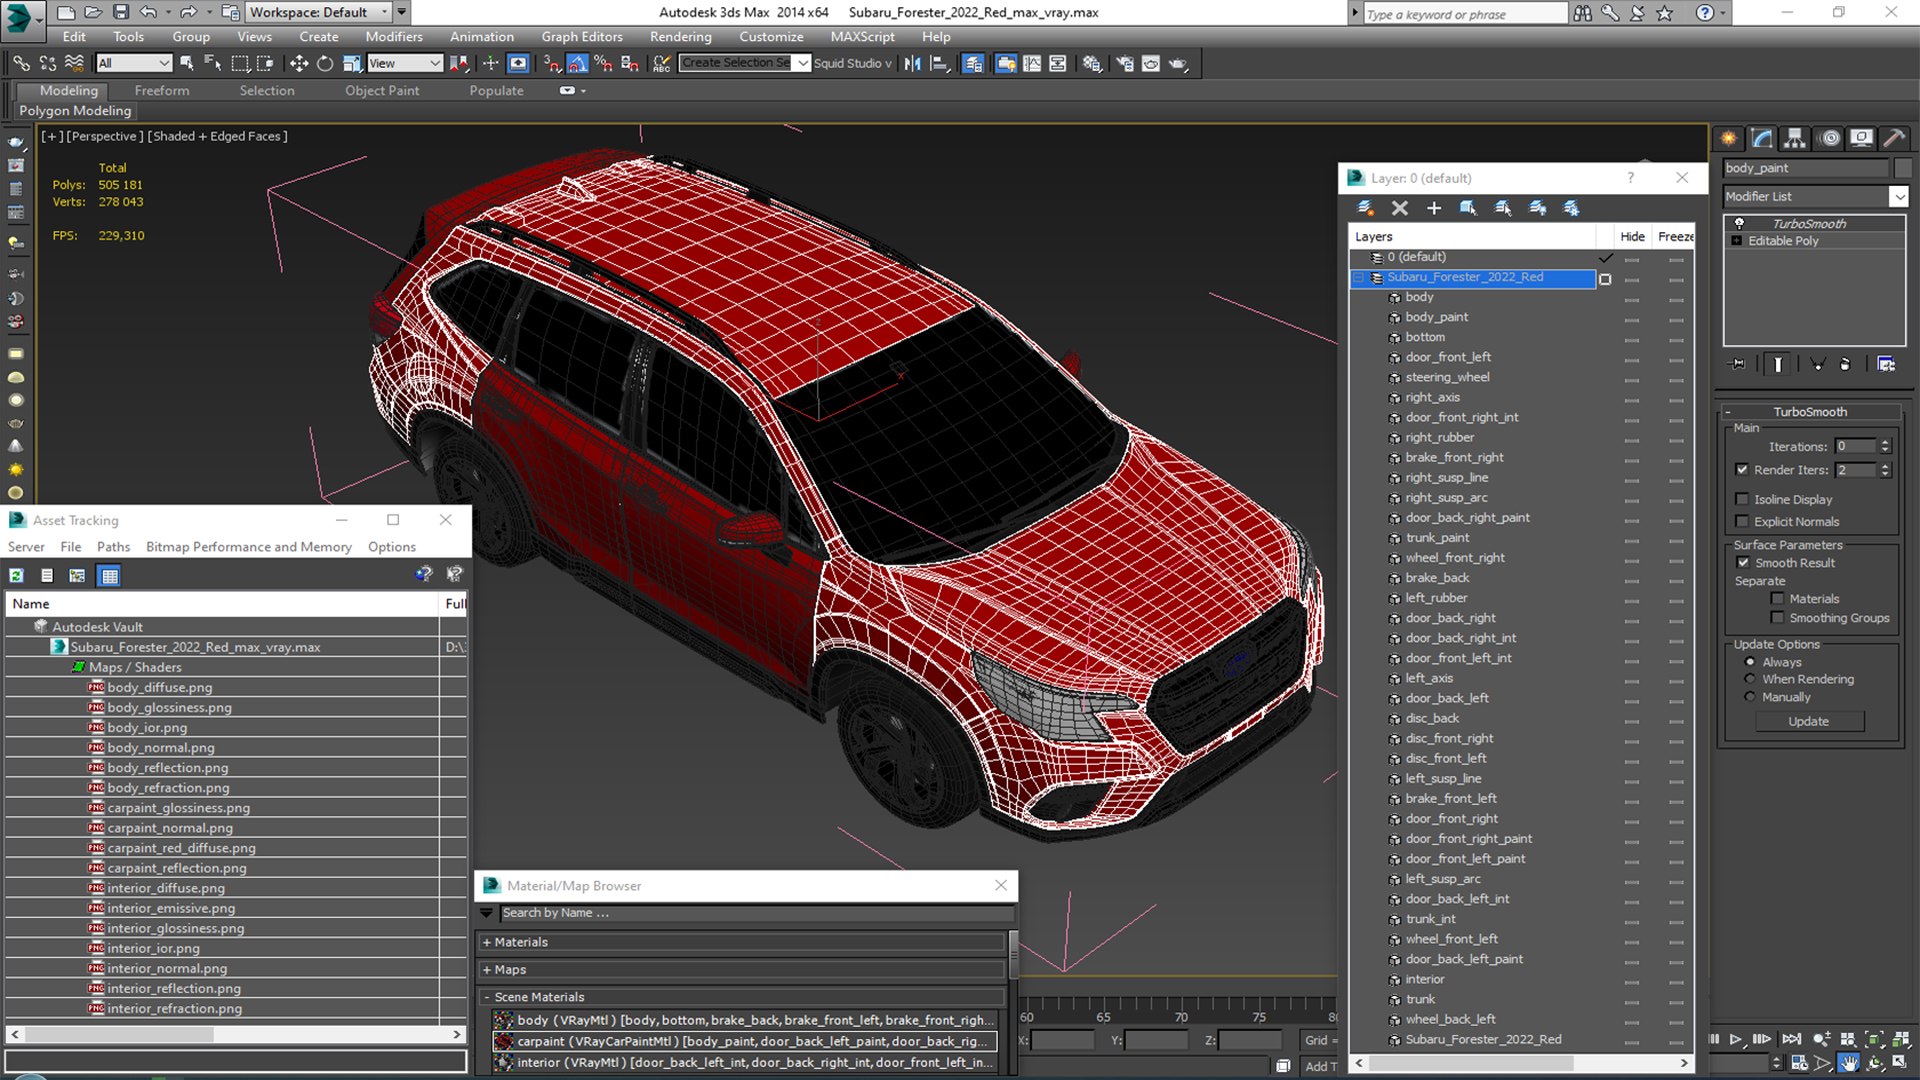The height and width of the screenshot is (1080, 1920).
Task: Toggle the Angle Snap tool
Action: (577, 63)
